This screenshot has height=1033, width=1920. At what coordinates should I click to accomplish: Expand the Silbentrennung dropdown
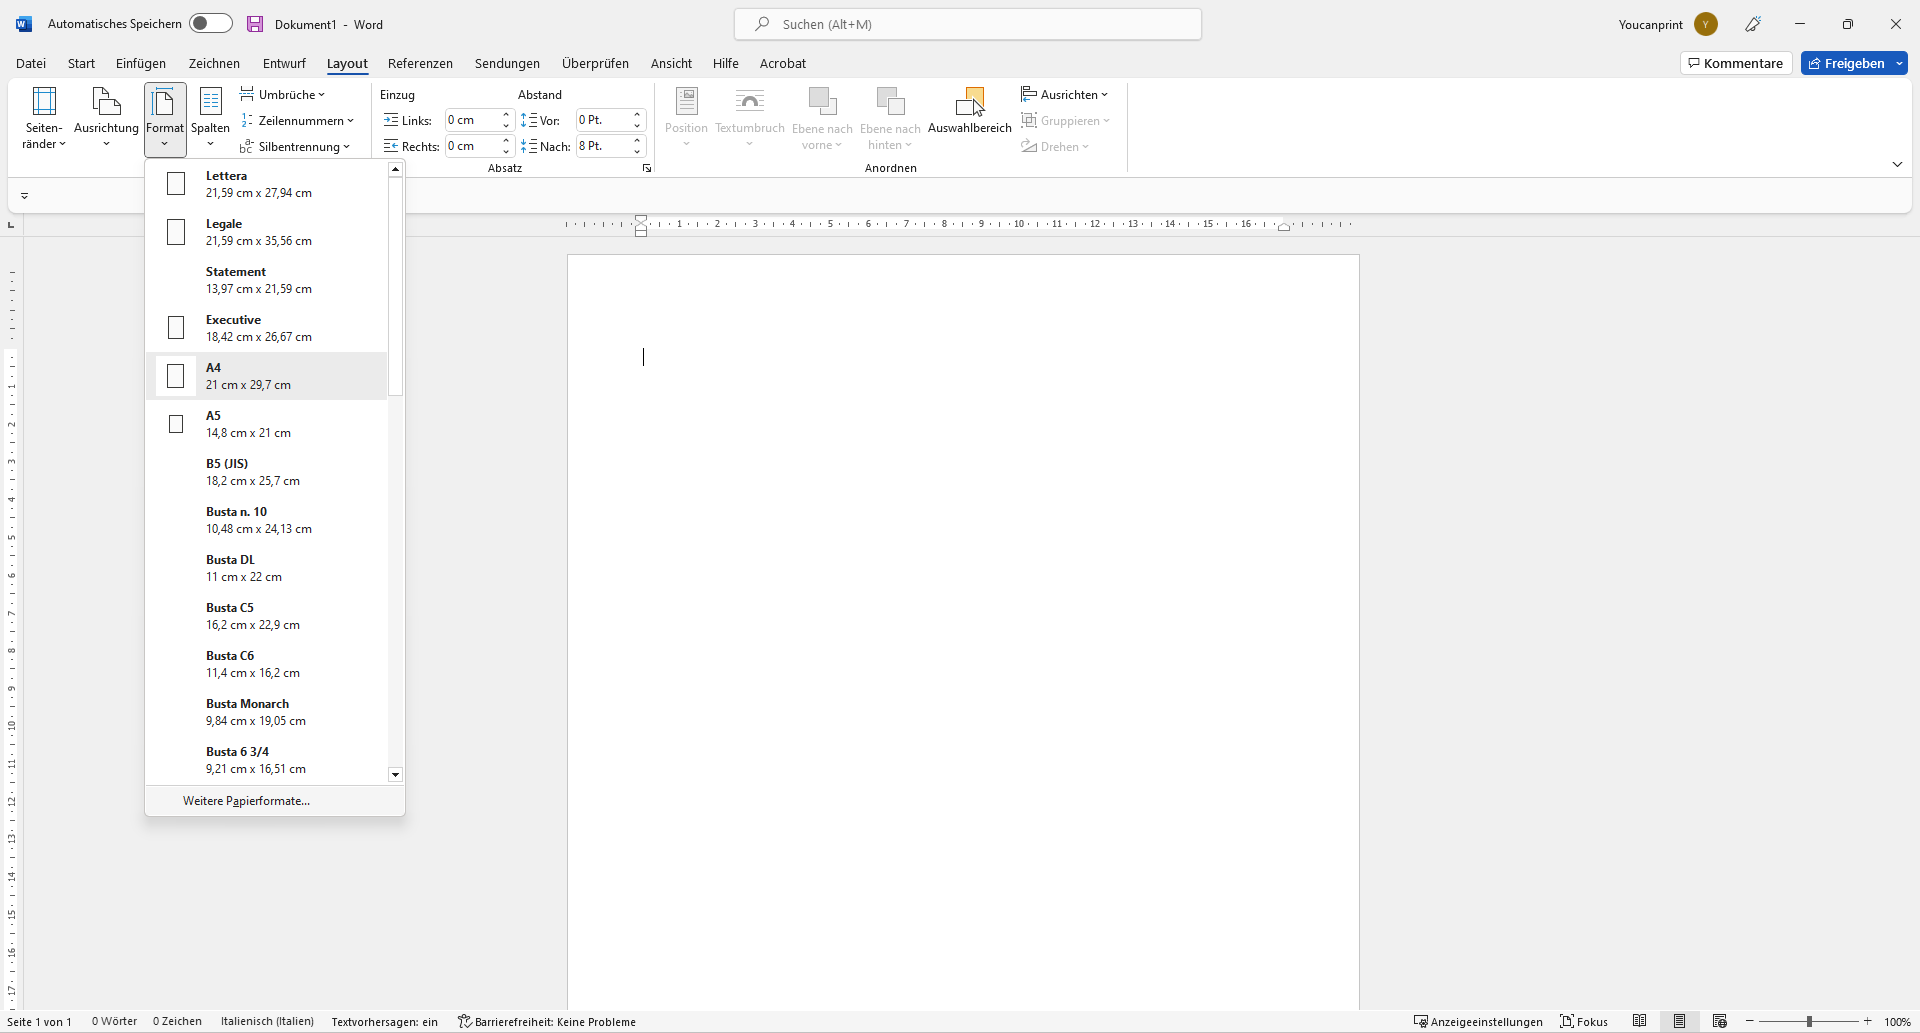295,146
